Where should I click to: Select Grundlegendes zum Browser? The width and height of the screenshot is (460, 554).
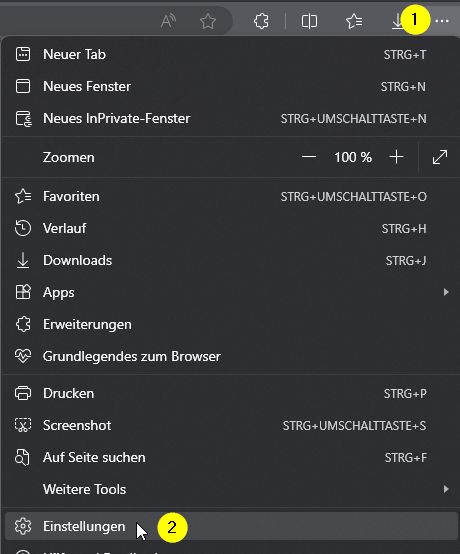point(230,356)
